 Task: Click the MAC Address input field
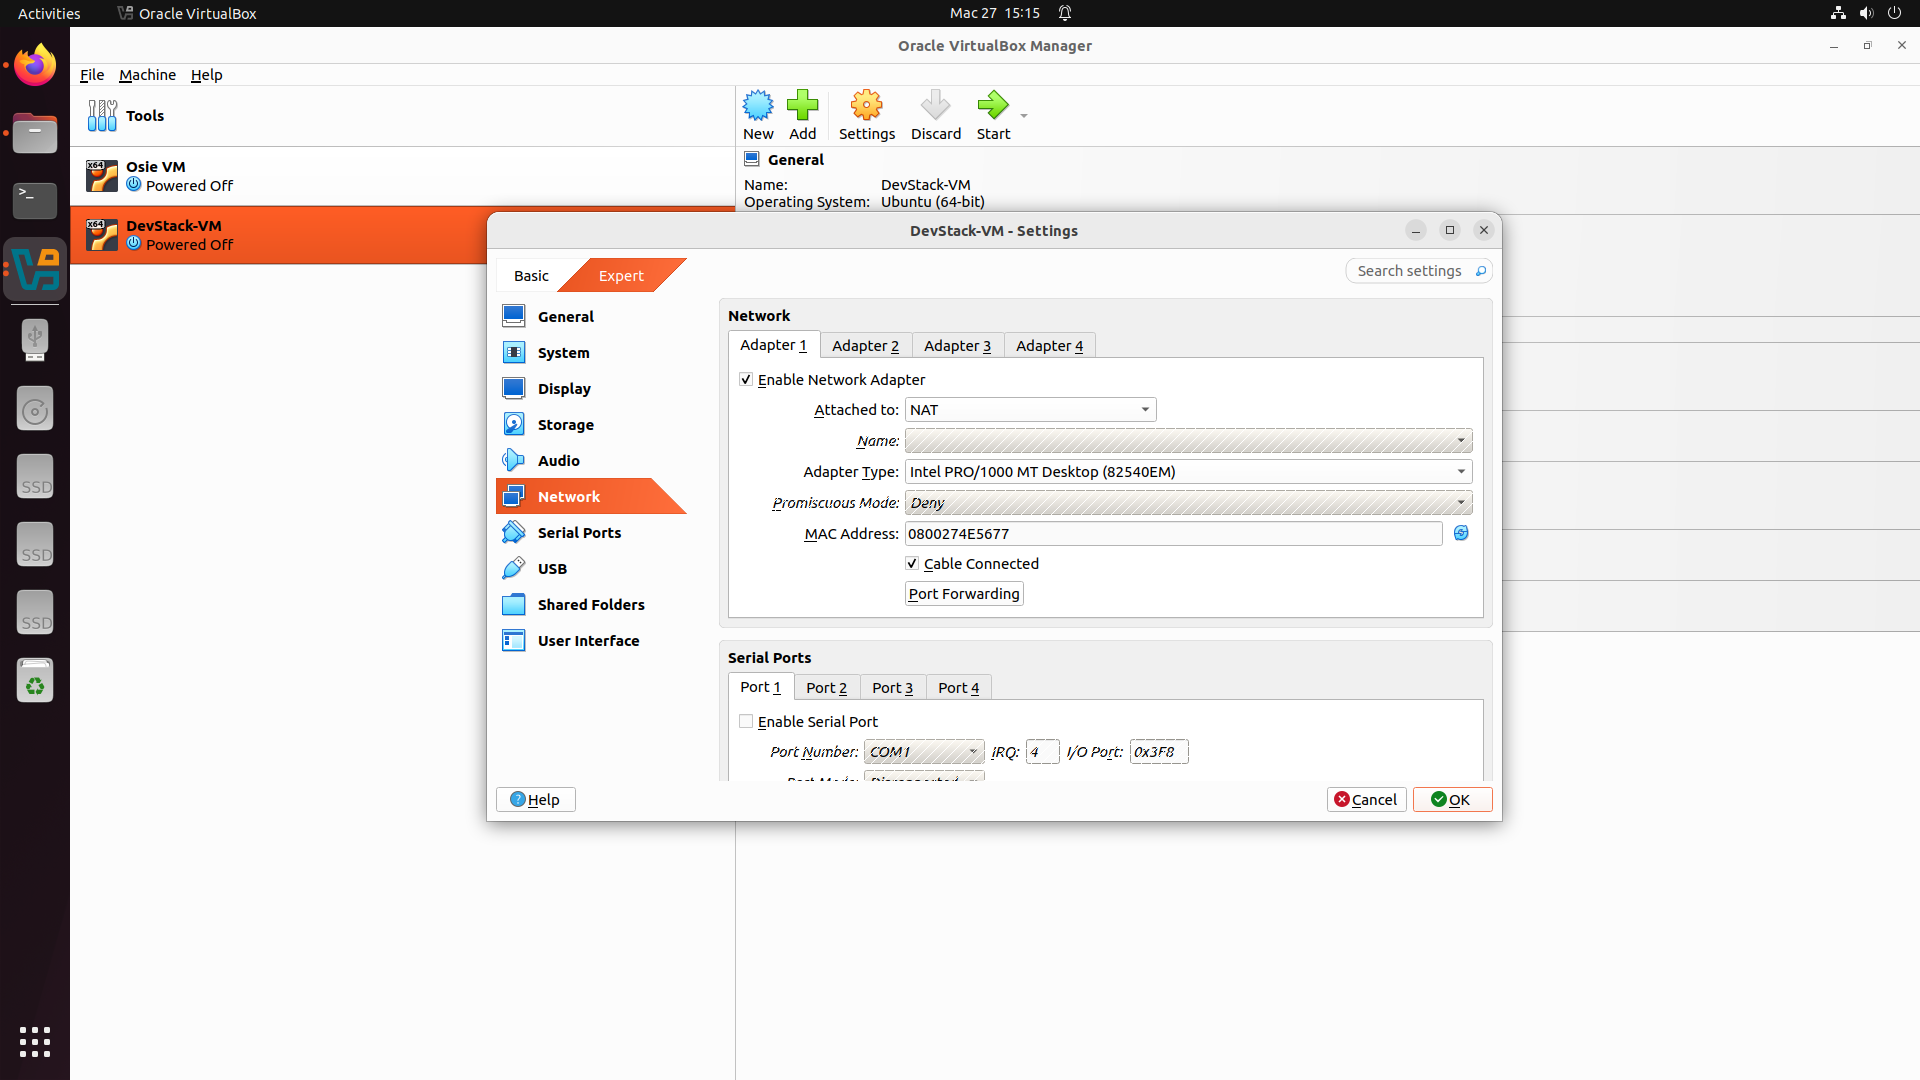[x=1173, y=534]
